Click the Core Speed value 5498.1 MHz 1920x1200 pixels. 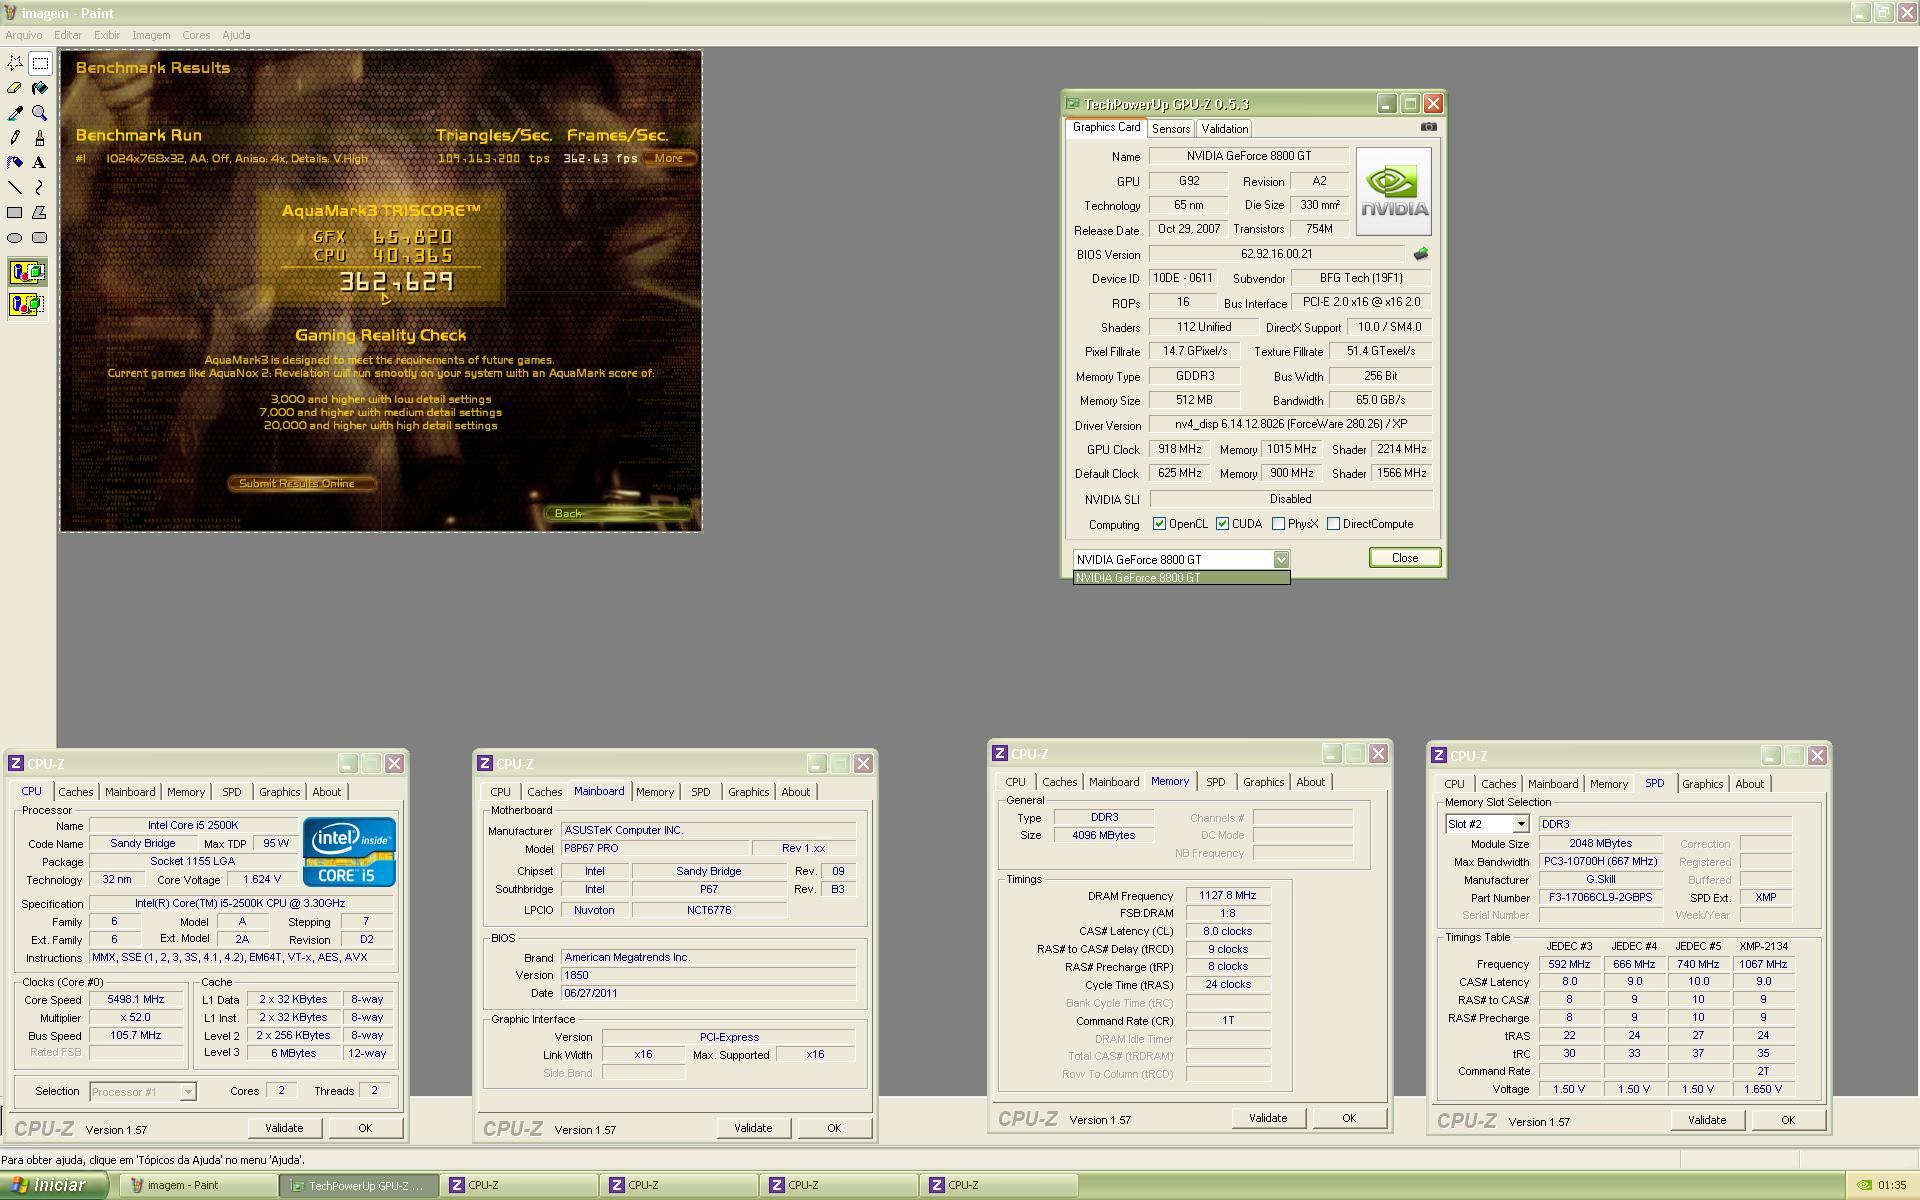(136, 1000)
